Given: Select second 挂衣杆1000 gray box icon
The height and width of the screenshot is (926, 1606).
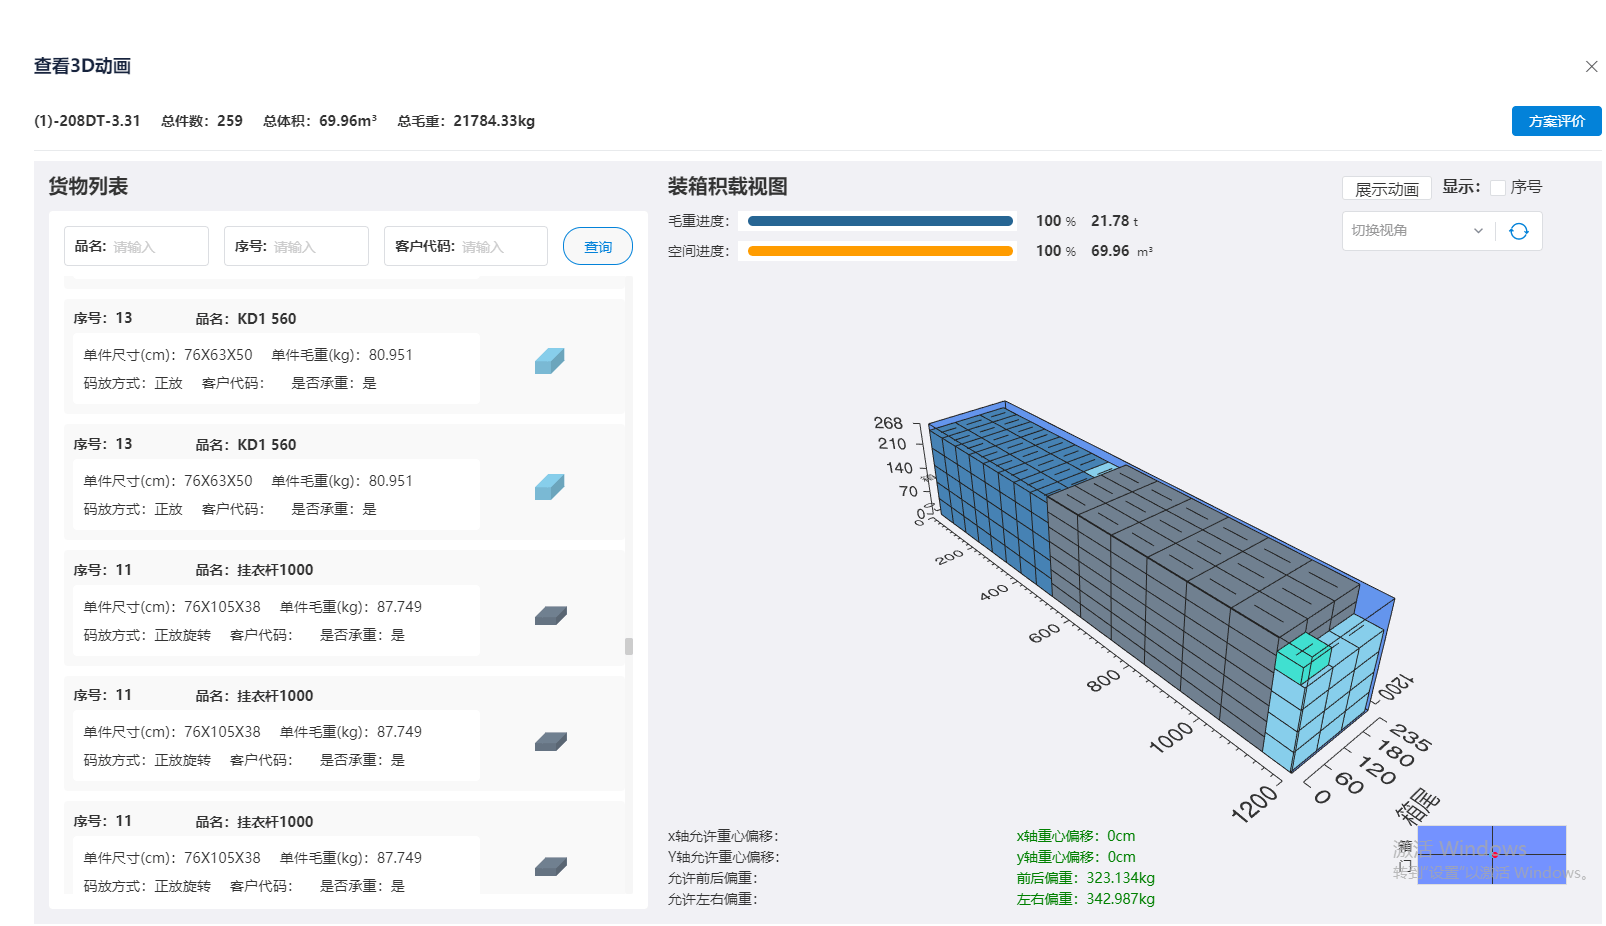Looking at the screenshot, I should click(551, 741).
